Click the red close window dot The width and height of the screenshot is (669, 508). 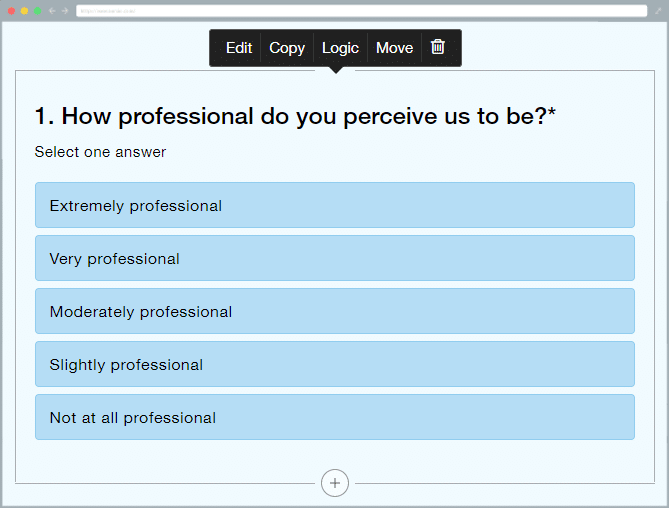tap(12, 11)
